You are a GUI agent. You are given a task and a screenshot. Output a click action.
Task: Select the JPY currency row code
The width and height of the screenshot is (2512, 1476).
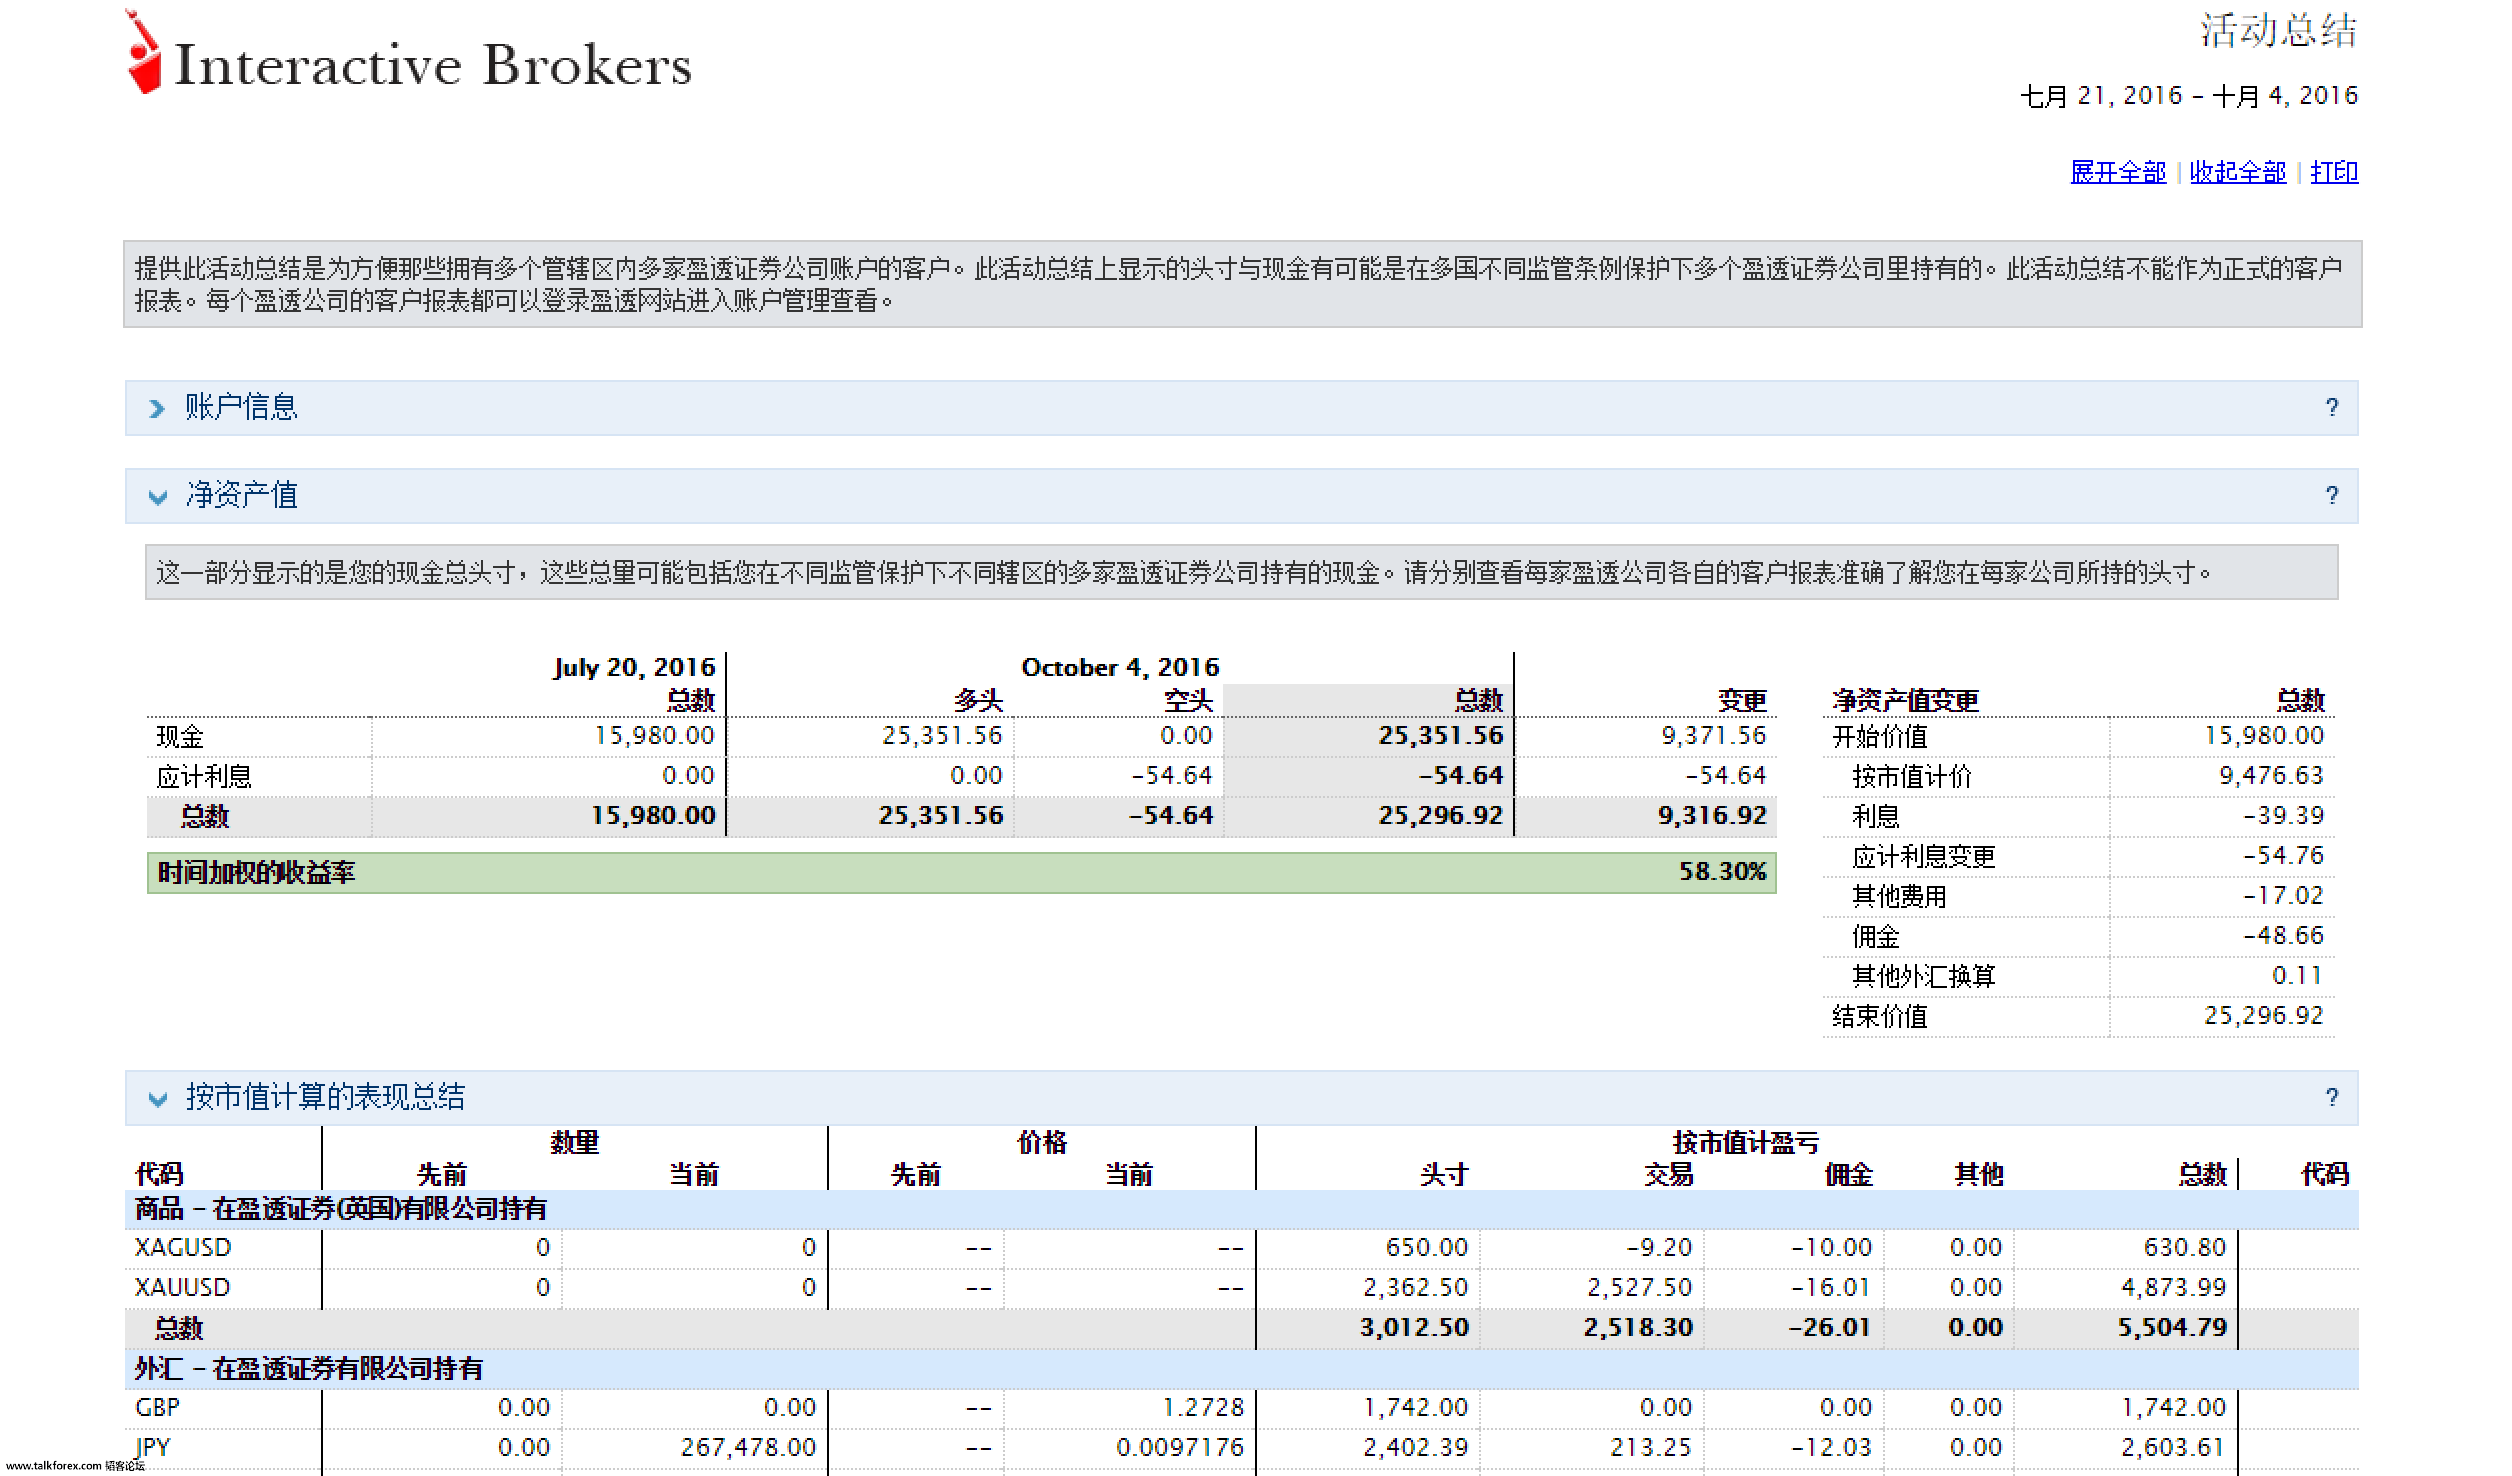click(x=153, y=1447)
